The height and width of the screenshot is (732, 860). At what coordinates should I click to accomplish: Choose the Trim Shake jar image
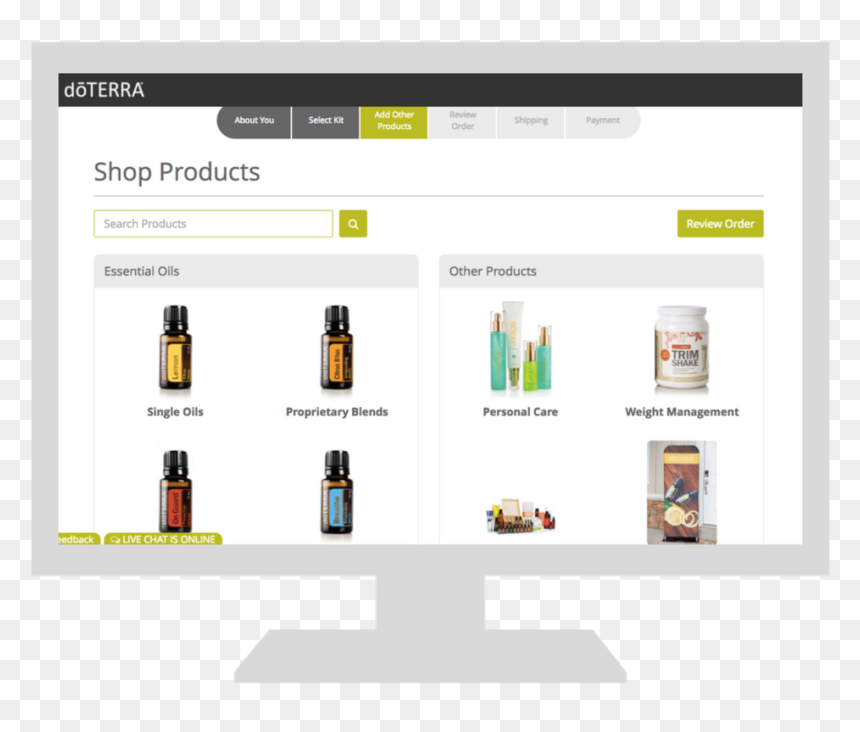pos(682,348)
